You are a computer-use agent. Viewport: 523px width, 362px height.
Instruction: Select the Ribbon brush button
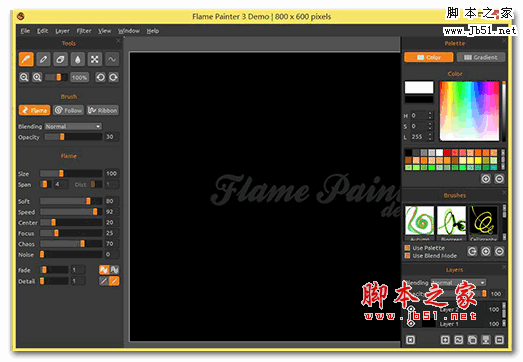coord(102,110)
